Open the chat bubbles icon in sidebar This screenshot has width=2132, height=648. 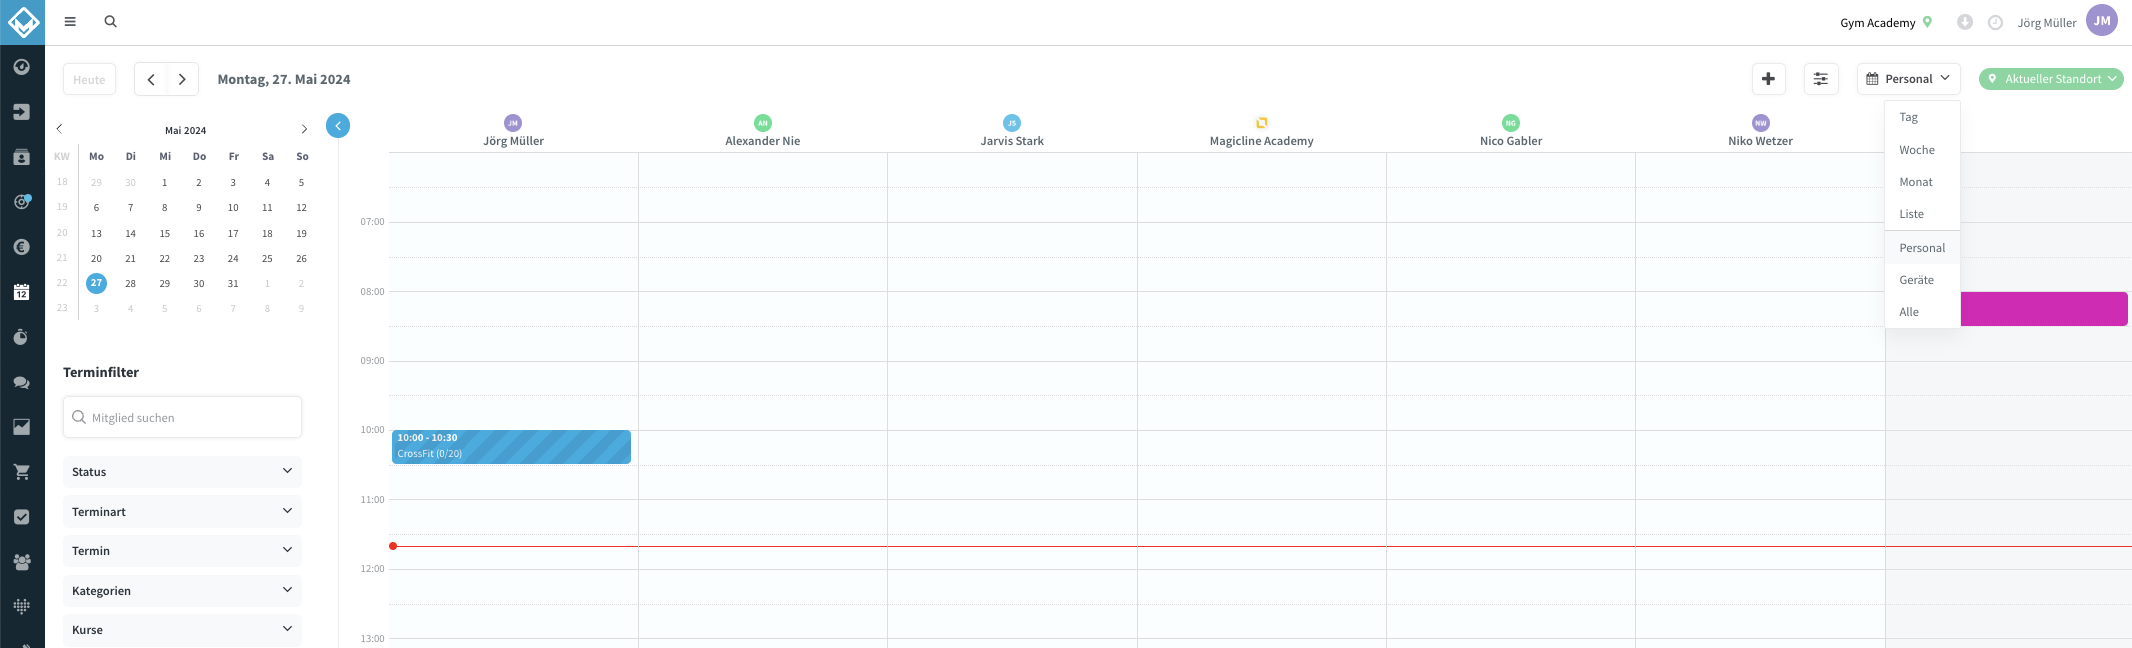pyautogui.click(x=22, y=382)
